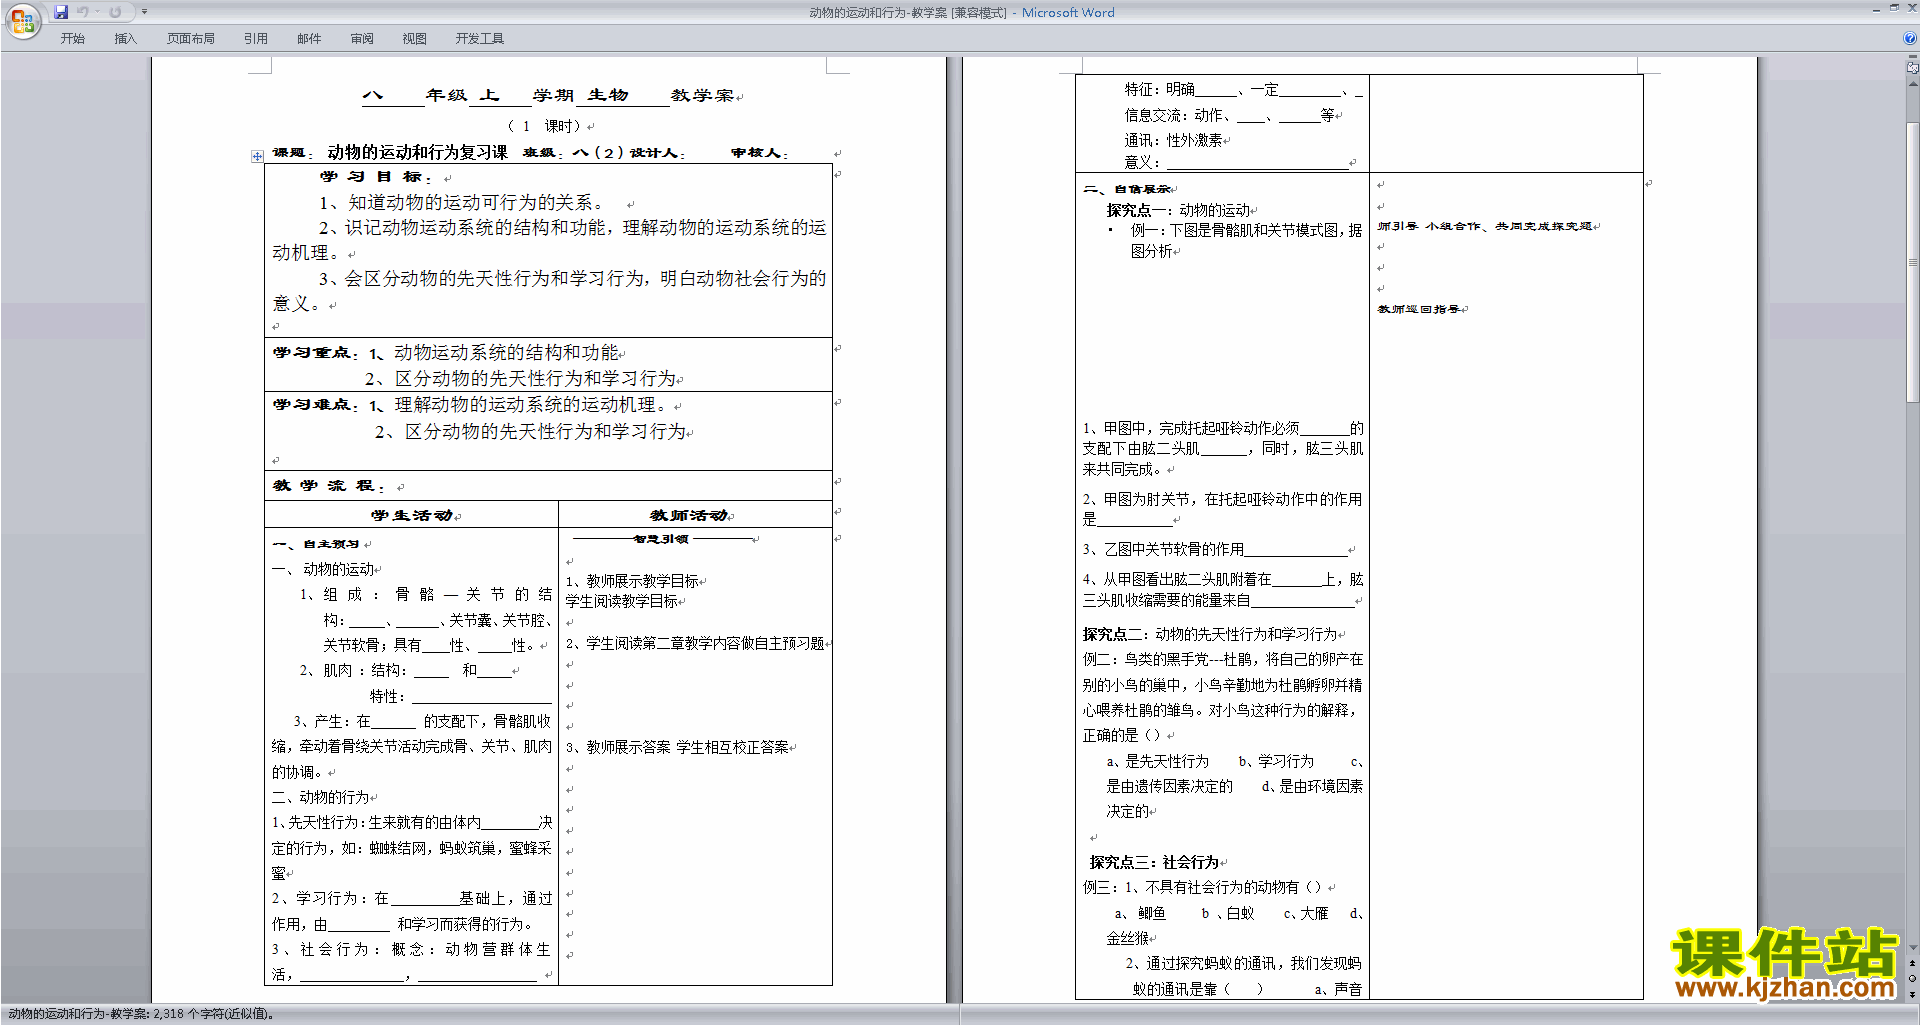
Task: Click the Select Browse Object round button
Action: pos(1912,978)
